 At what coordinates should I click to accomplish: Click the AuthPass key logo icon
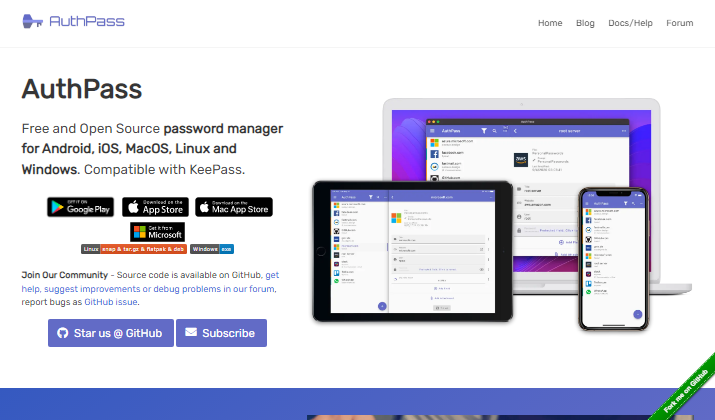click(x=32, y=21)
